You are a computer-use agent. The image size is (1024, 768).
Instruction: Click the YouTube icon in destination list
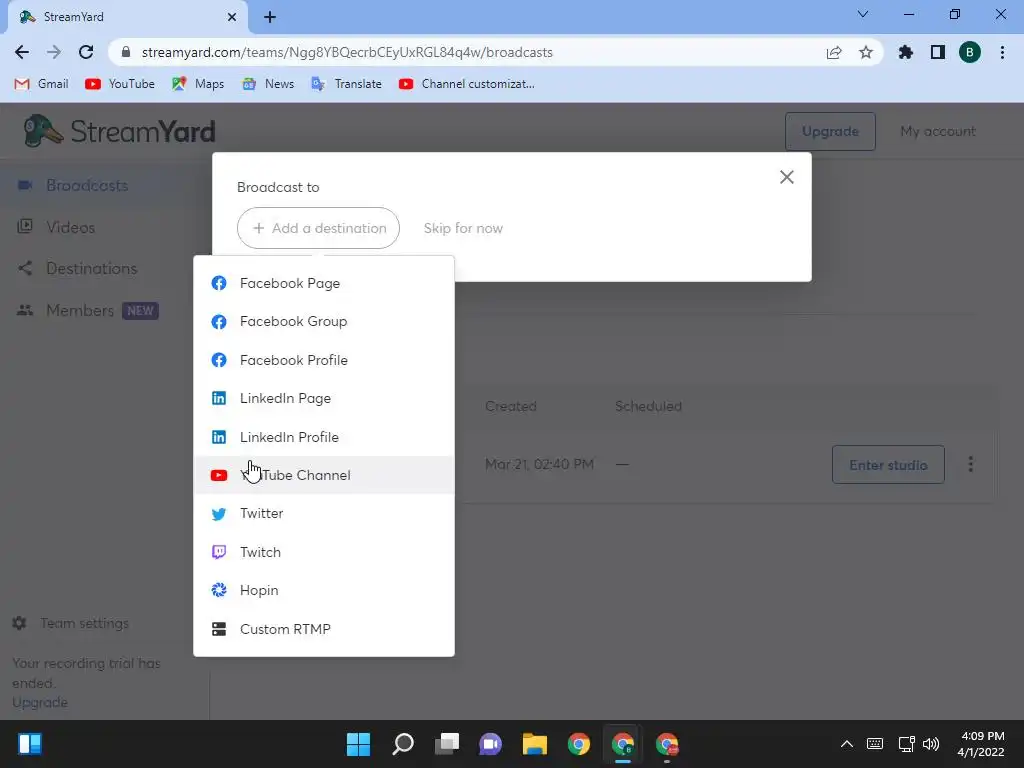point(219,475)
